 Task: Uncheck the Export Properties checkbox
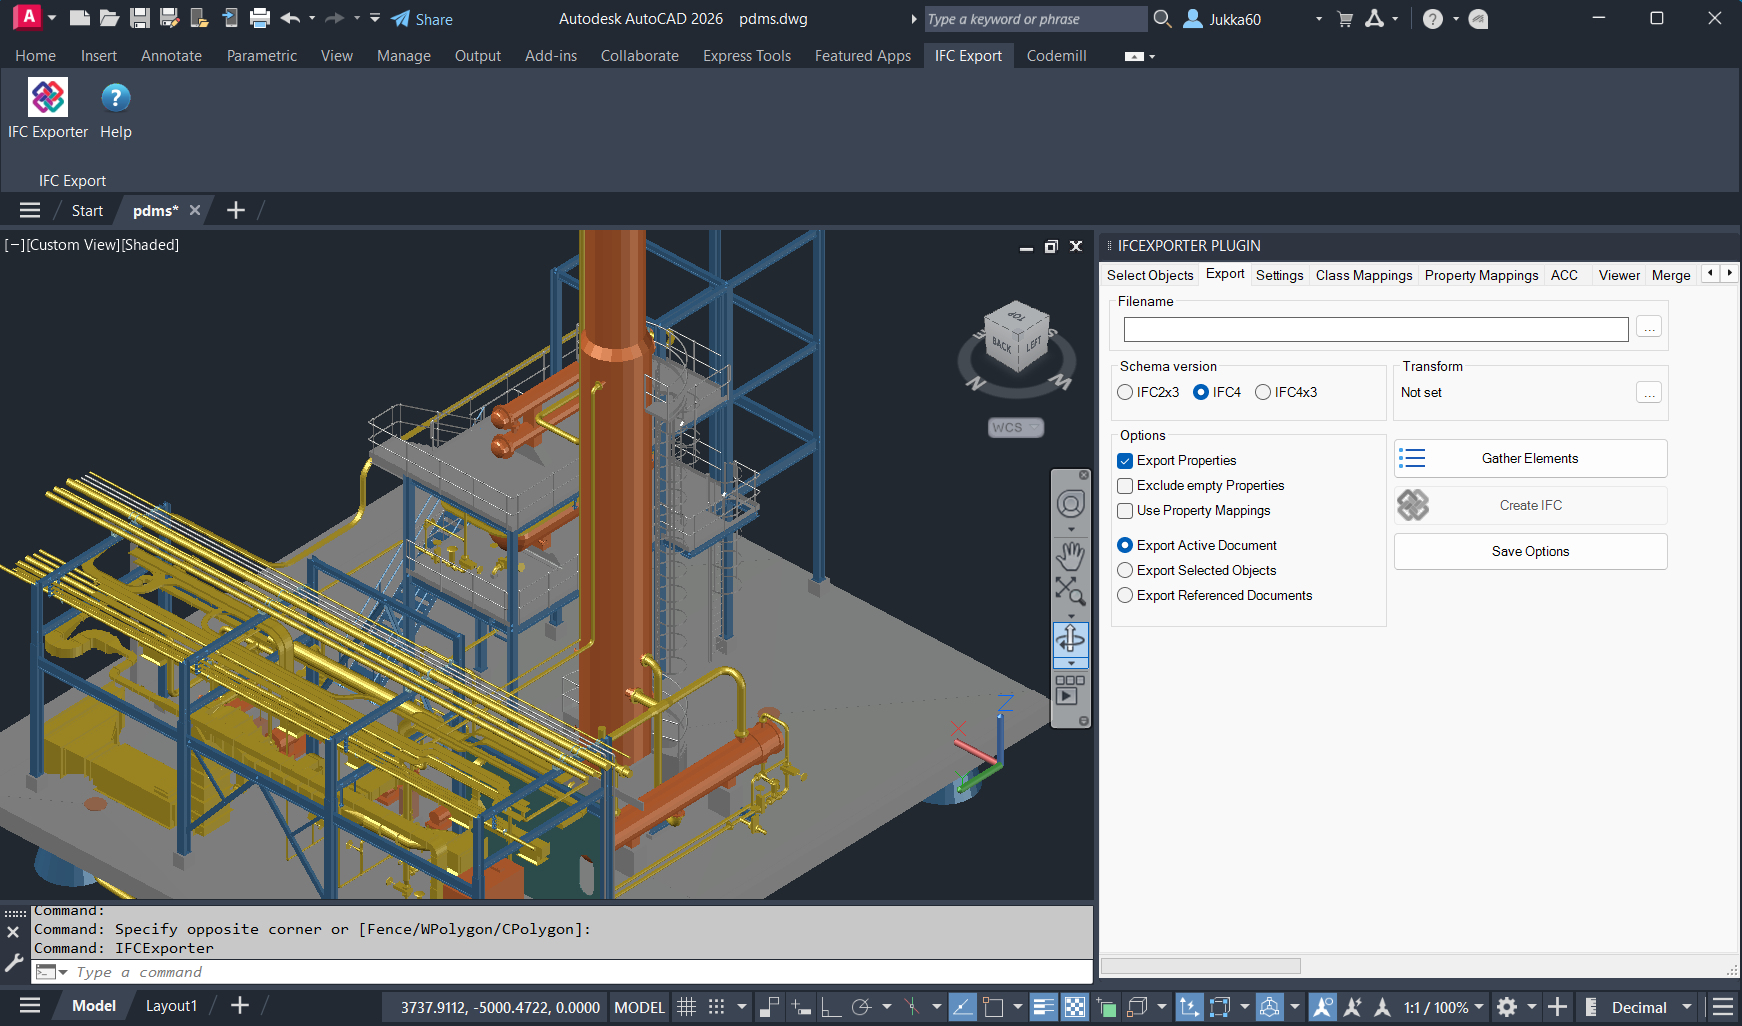(x=1125, y=461)
